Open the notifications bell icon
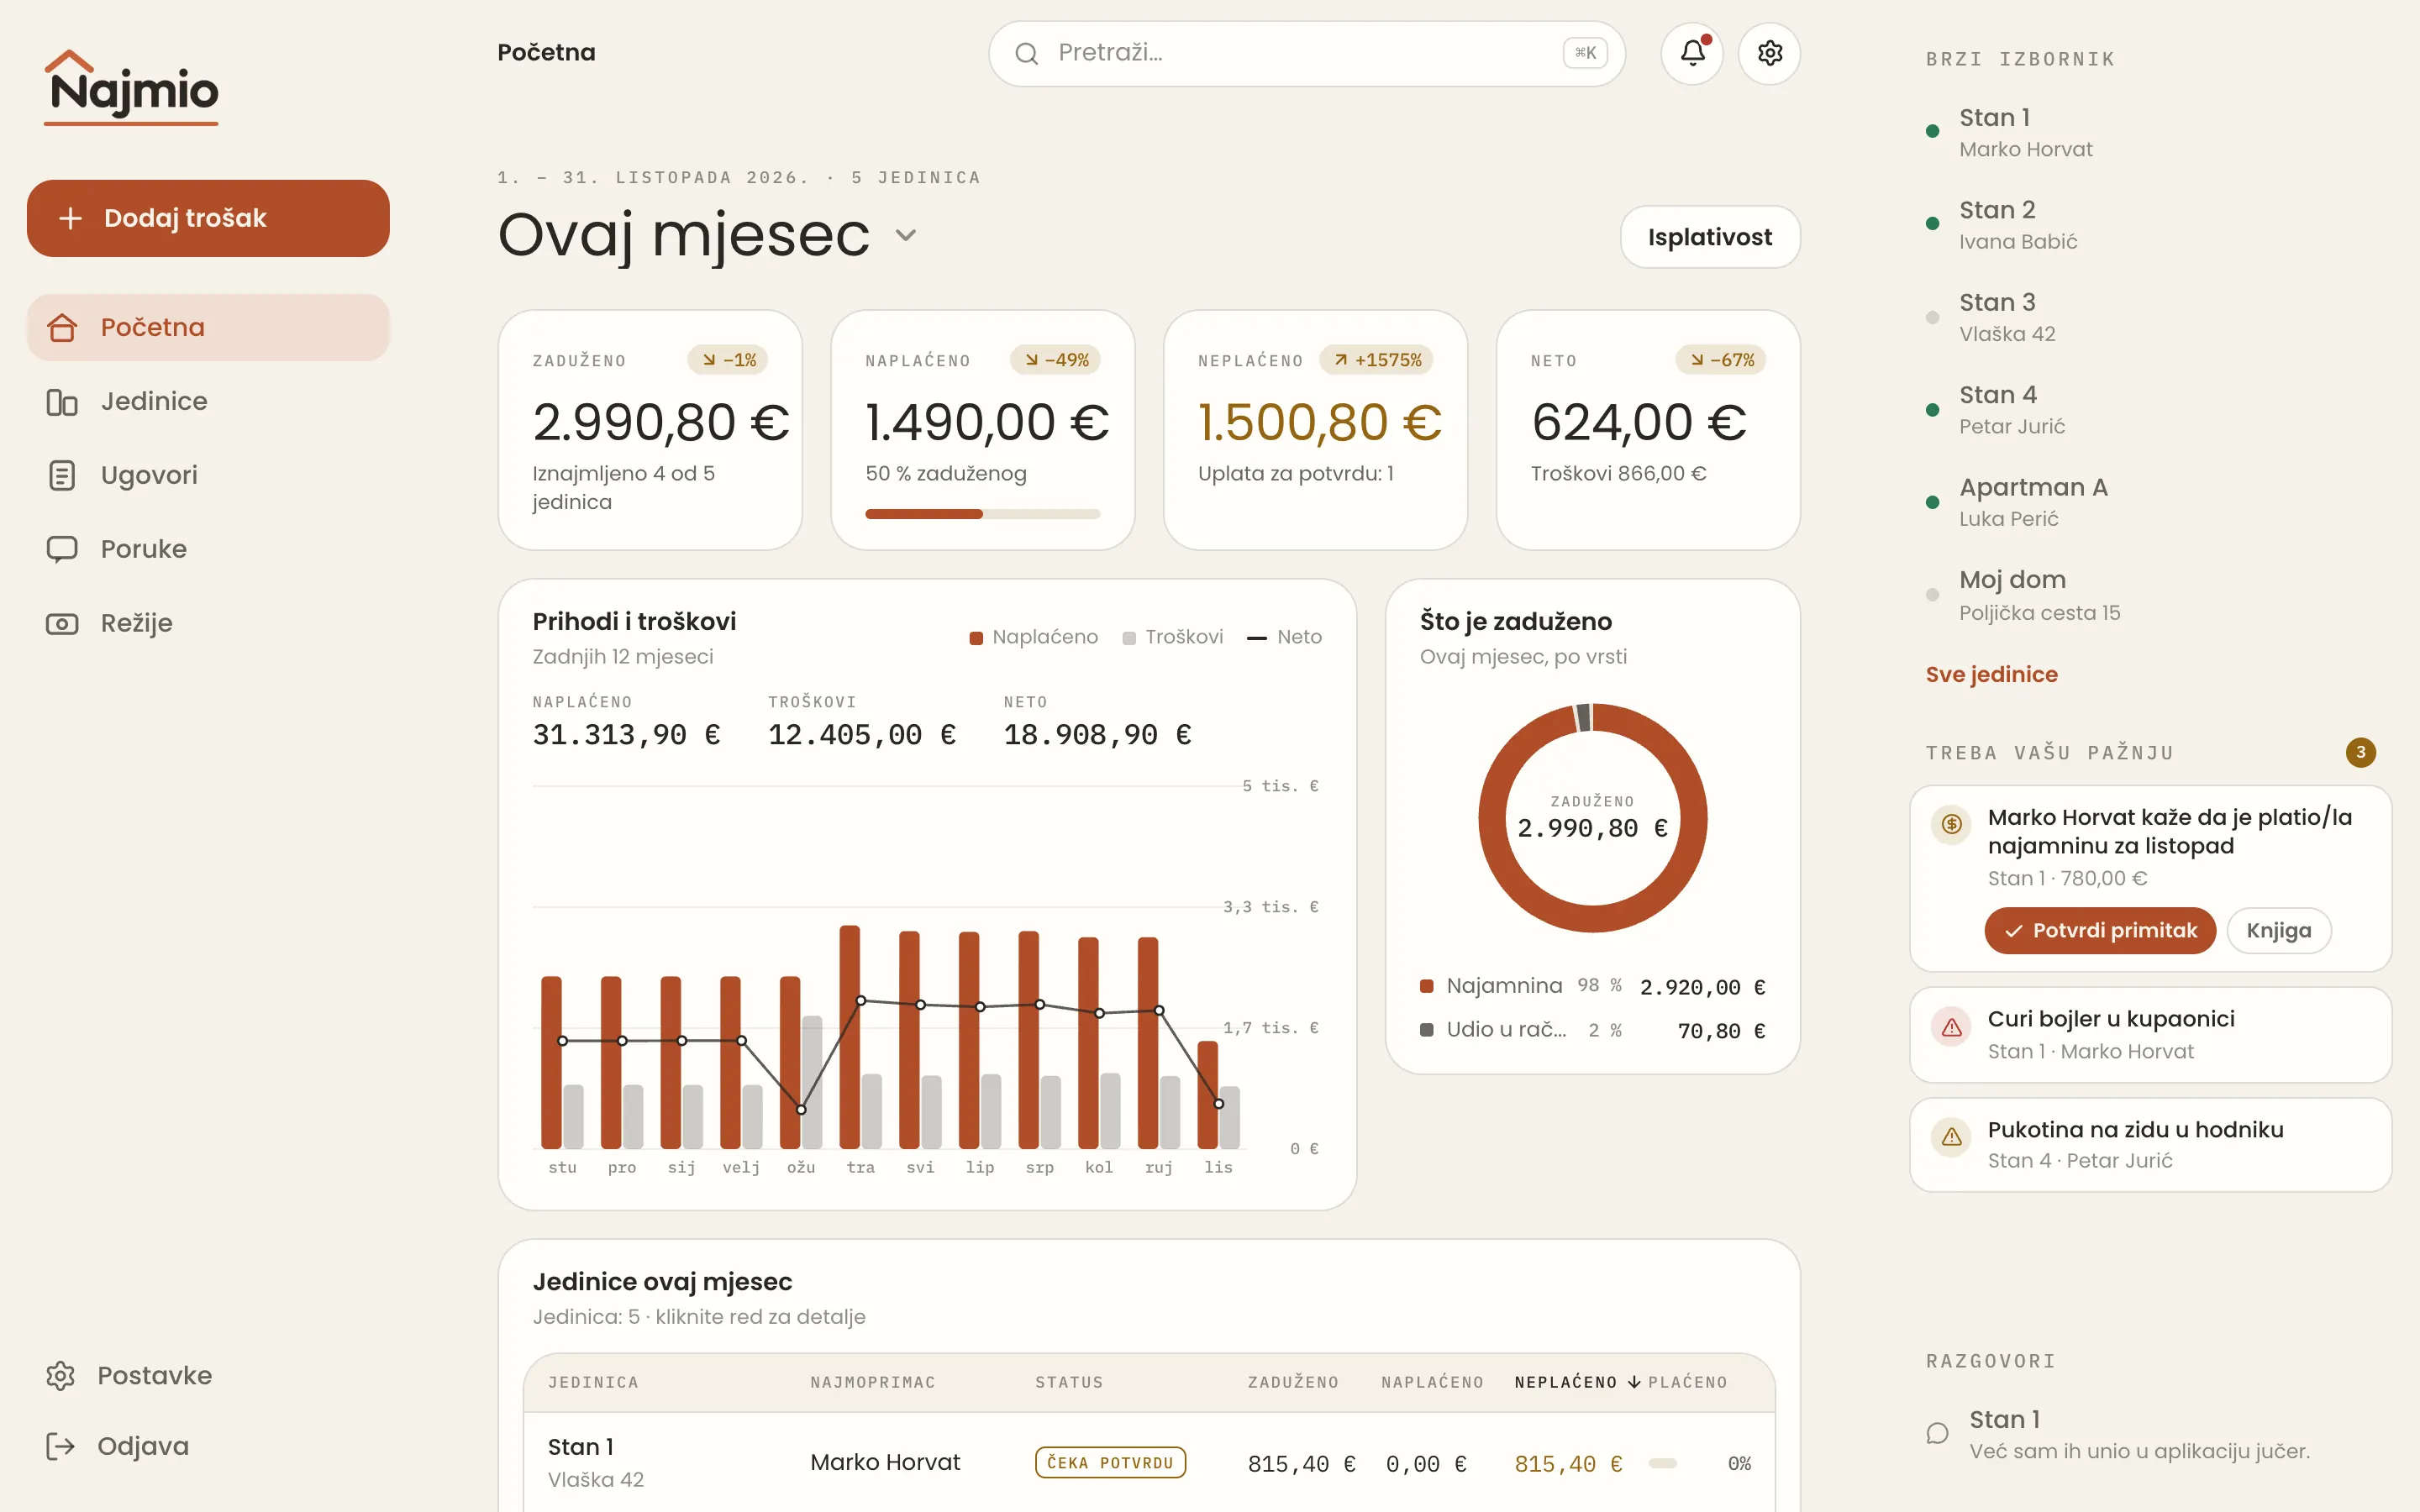The height and width of the screenshot is (1512, 2420). 1692,53
